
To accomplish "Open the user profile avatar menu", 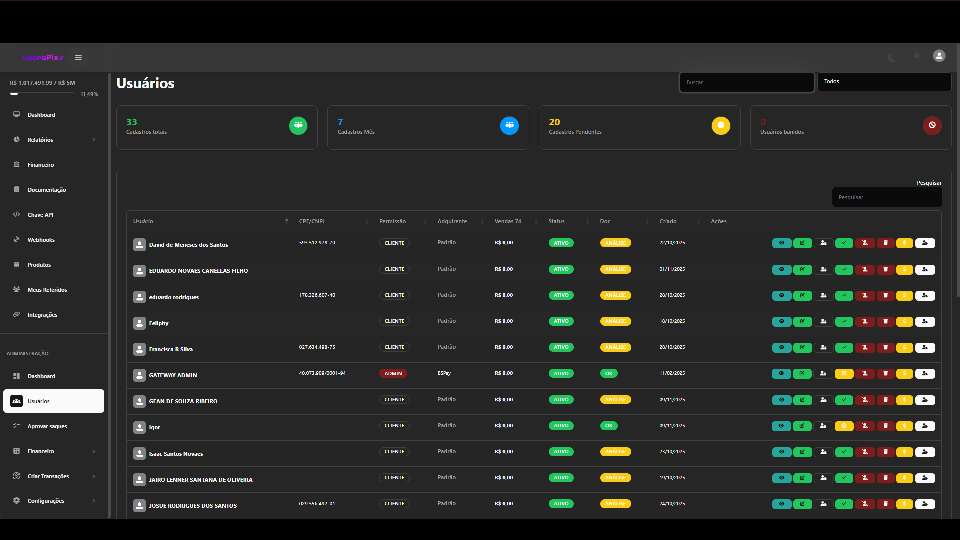I will pyautogui.click(x=939, y=57).
